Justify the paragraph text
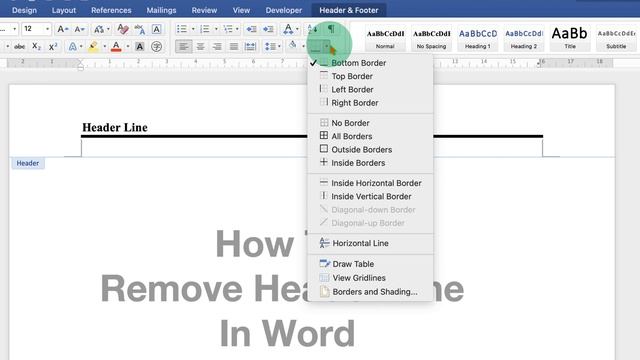Viewport: 640px width, 360px height. click(x=233, y=47)
